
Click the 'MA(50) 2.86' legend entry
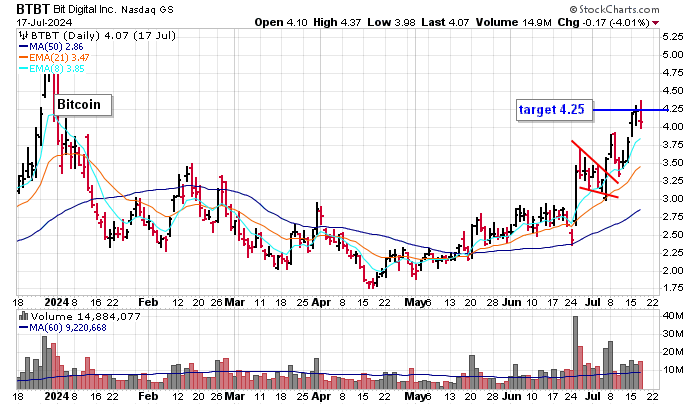[51, 46]
